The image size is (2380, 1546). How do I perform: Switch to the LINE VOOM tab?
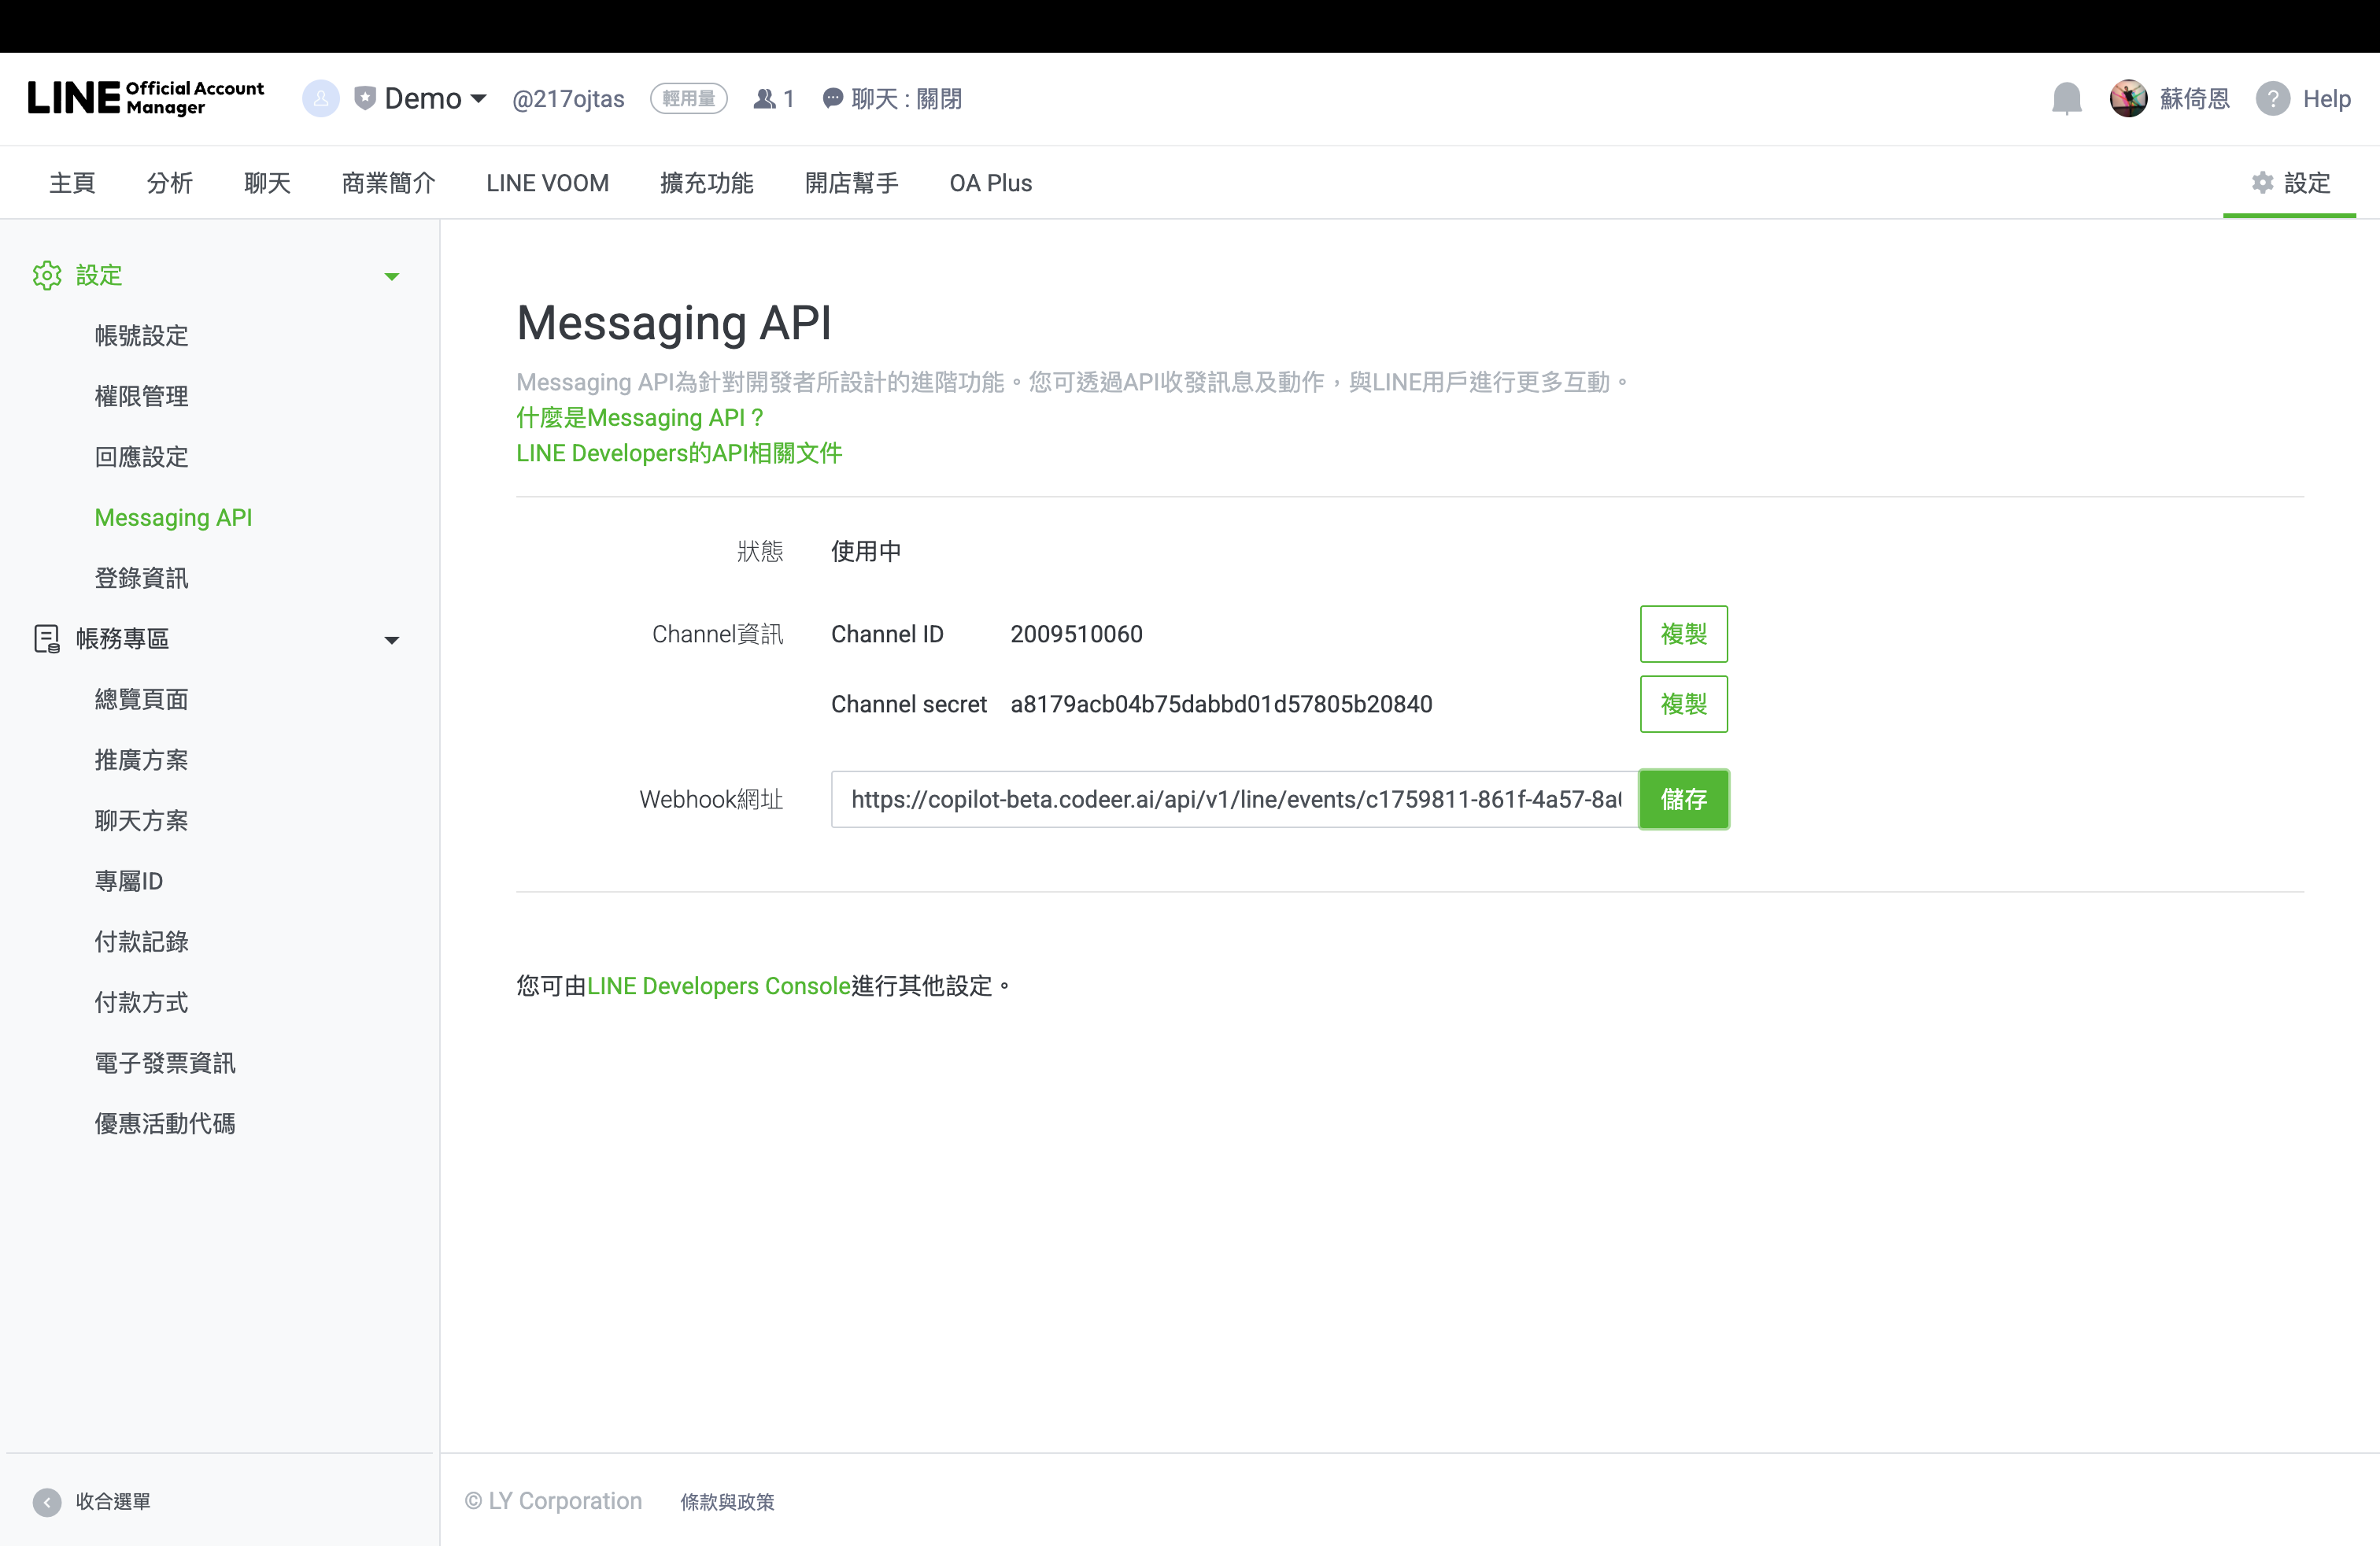(547, 183)
